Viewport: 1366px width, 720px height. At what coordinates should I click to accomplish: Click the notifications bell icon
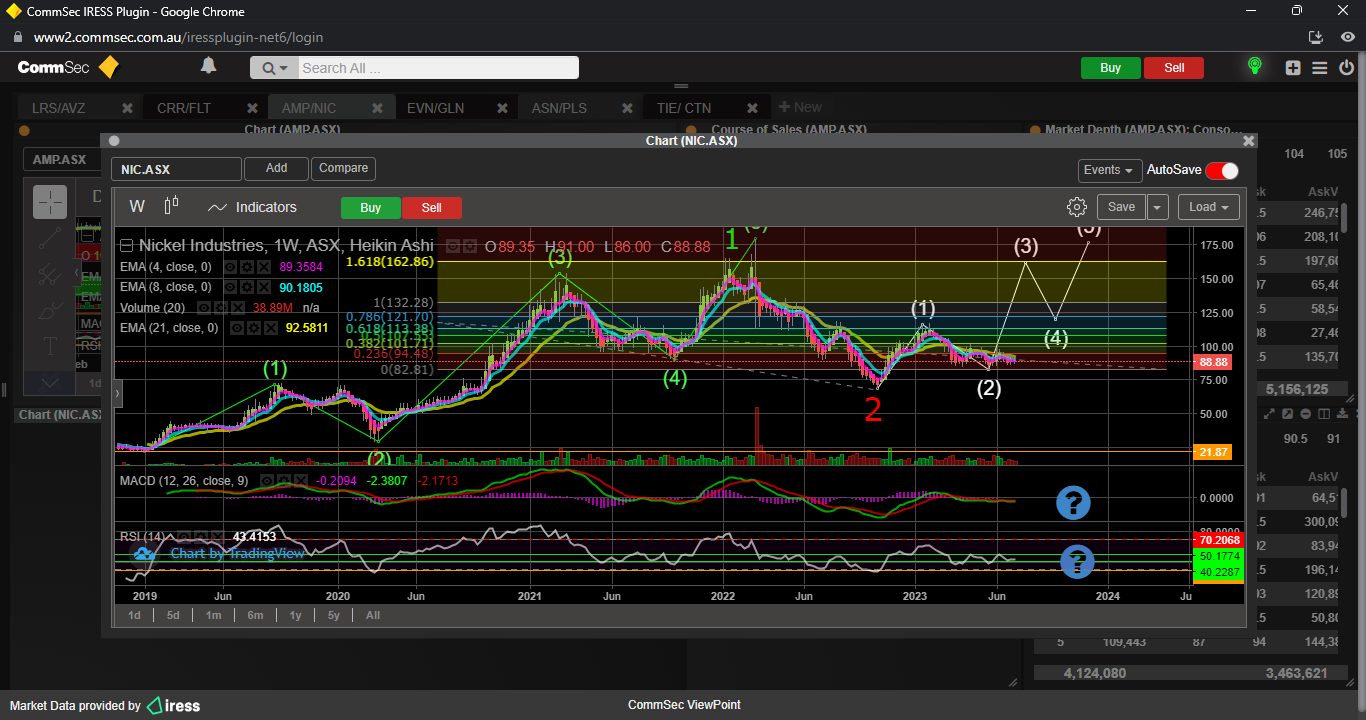pos(208,66)
